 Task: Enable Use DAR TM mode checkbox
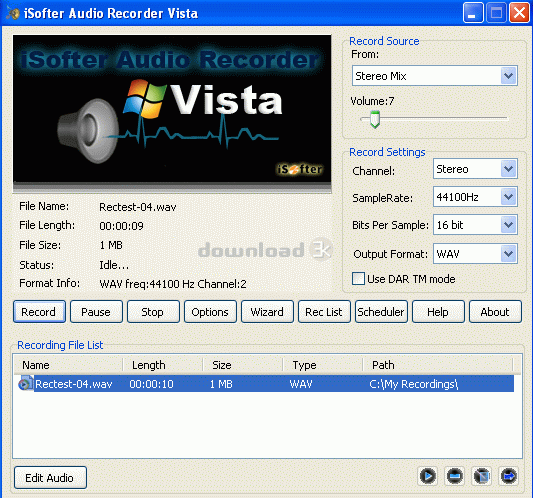pyautogui.click(x=358, y=278)
